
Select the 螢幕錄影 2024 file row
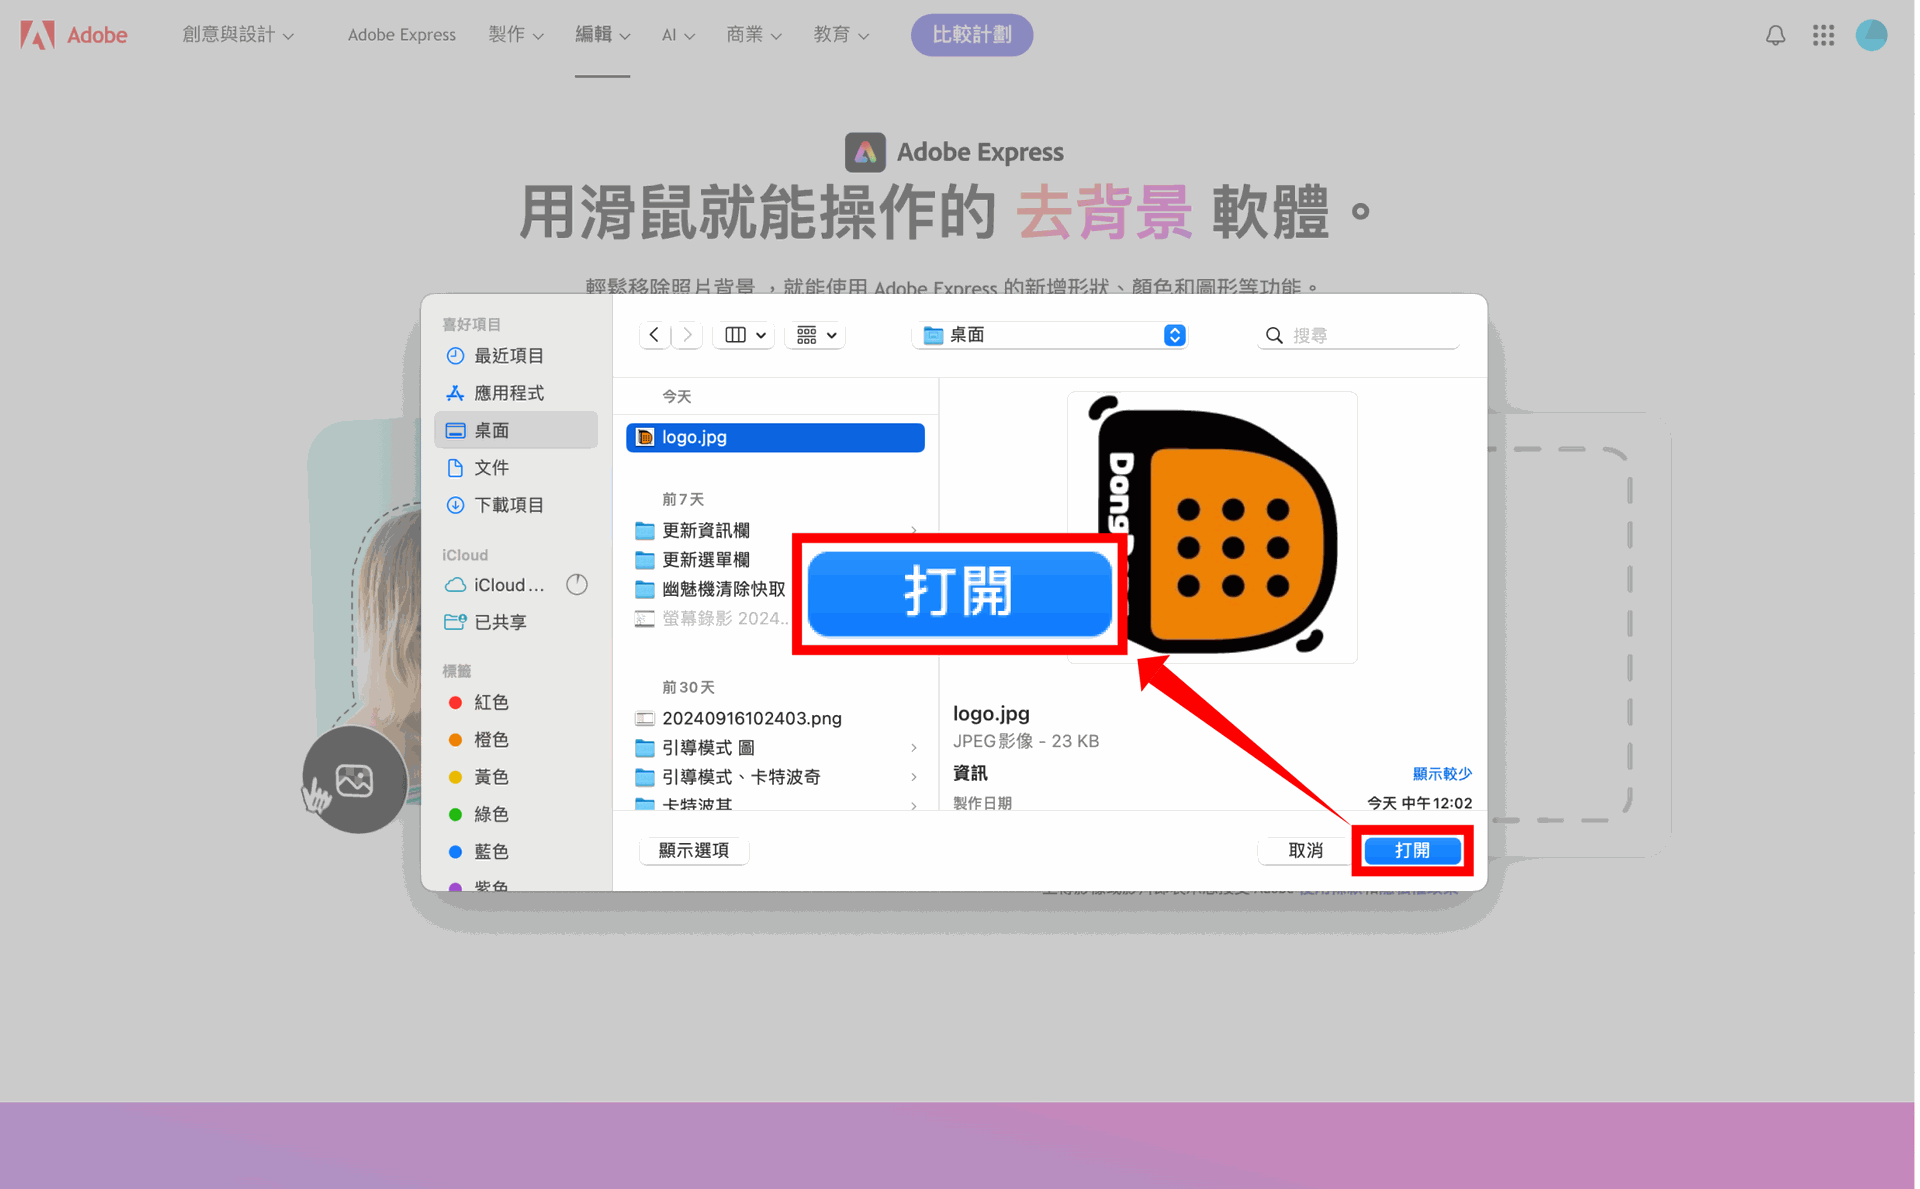pos(714,619)
